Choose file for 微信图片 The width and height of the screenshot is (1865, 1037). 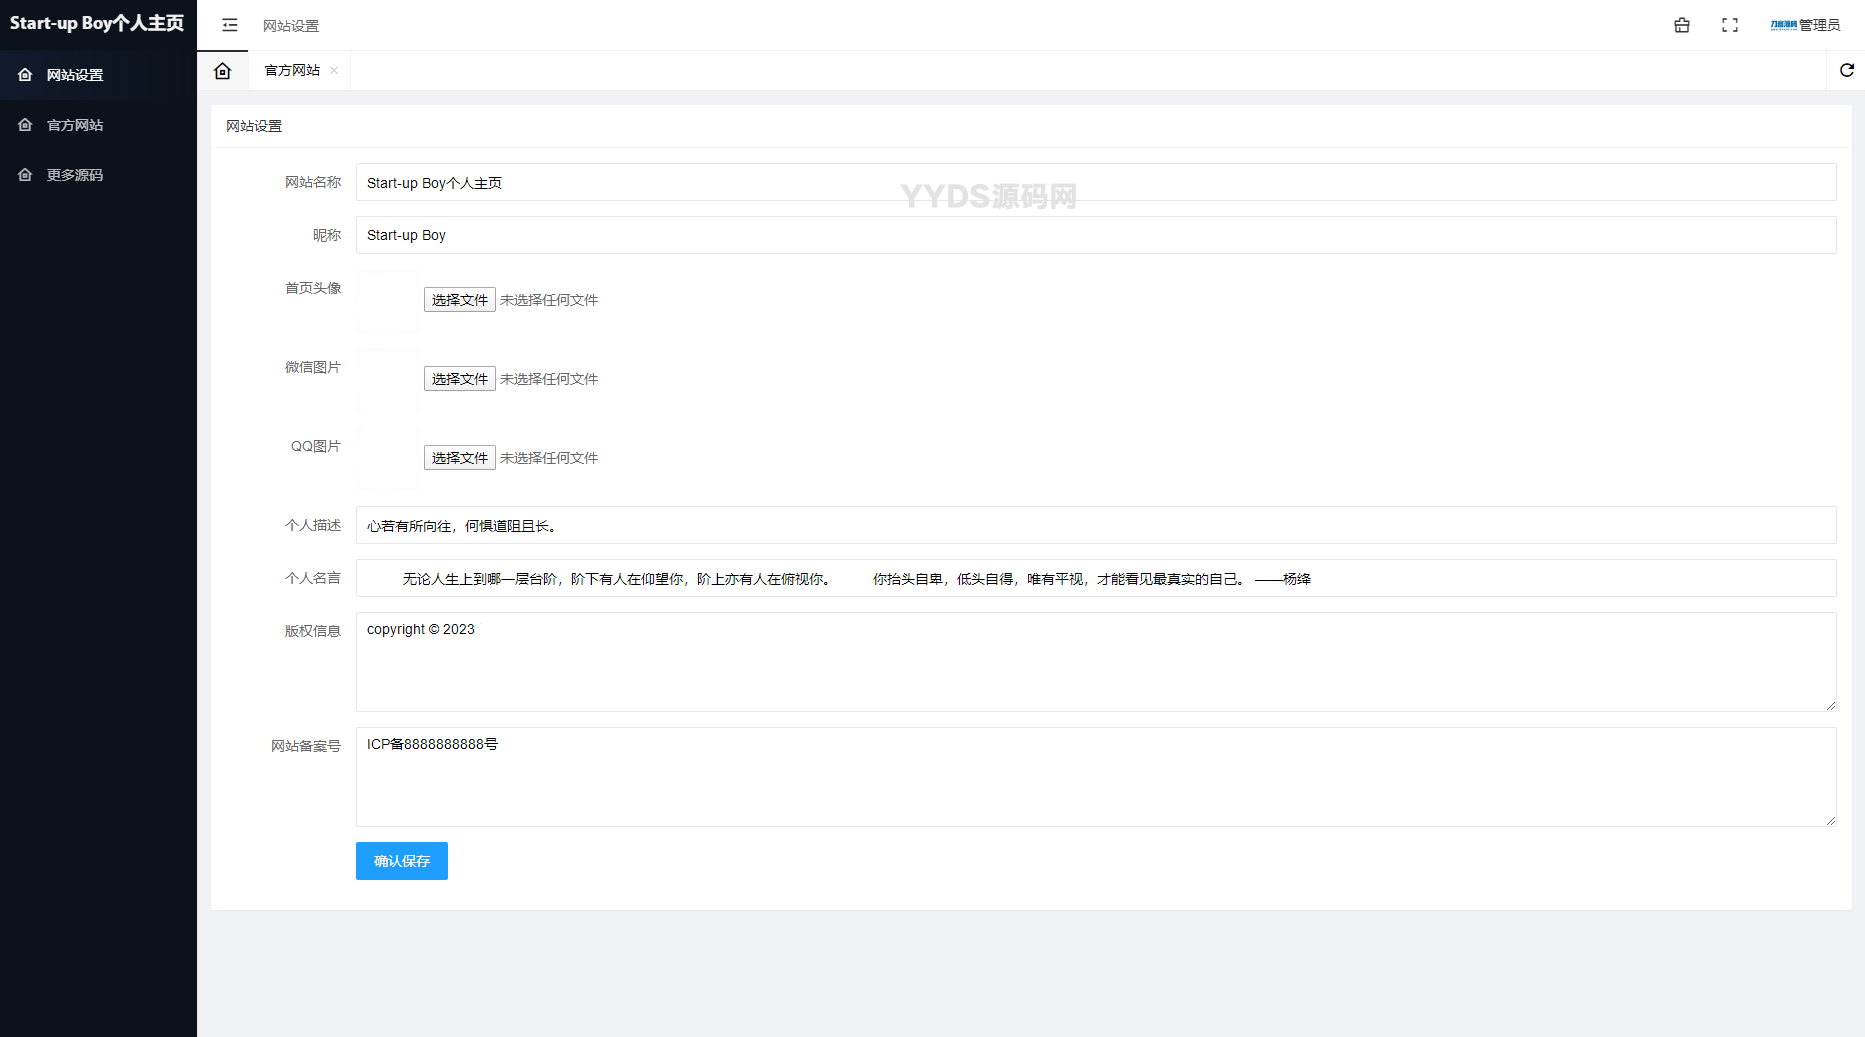[x=459, y=379]
